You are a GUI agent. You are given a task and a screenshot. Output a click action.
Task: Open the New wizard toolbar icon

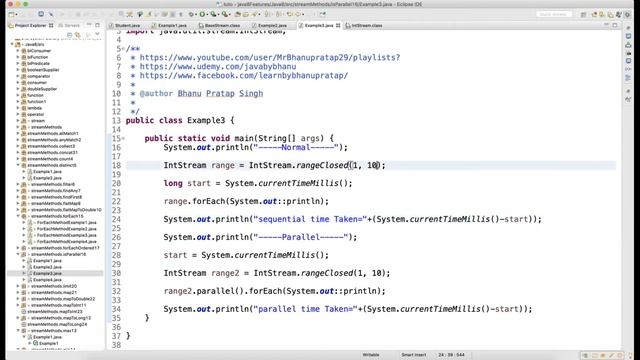tap(12, 14)
